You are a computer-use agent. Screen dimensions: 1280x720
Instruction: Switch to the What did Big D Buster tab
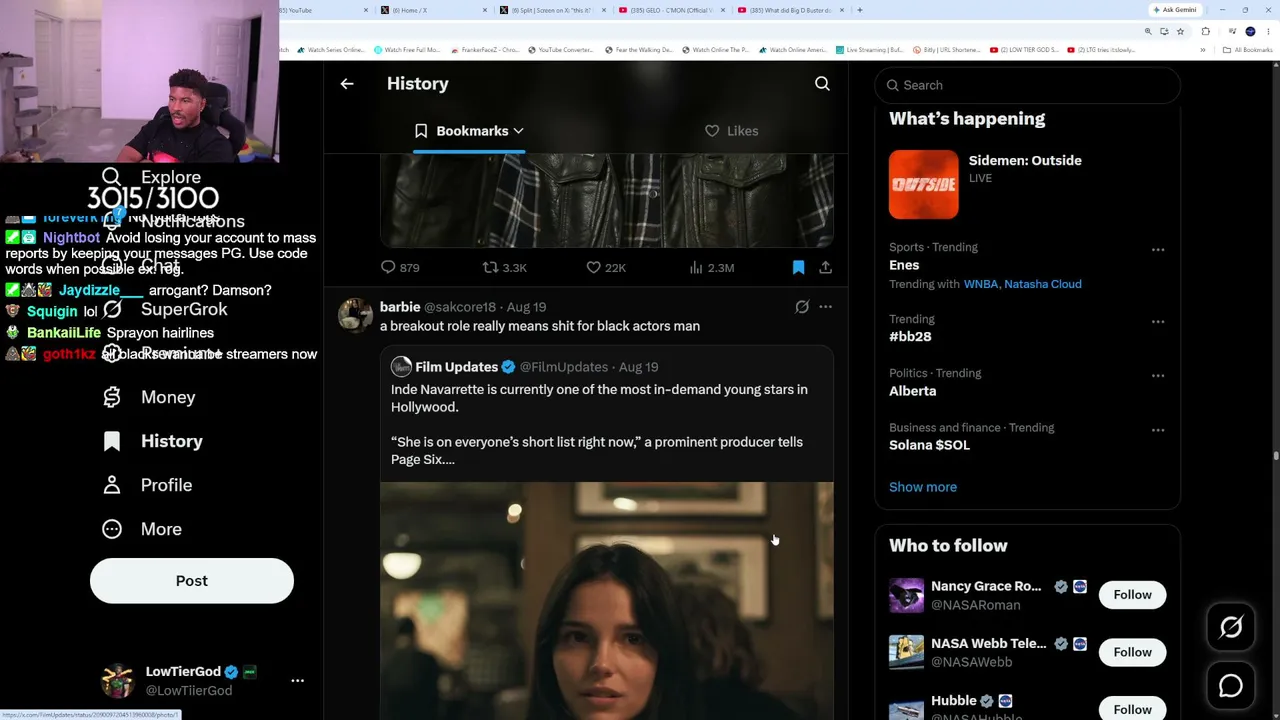tap(790, 10)
